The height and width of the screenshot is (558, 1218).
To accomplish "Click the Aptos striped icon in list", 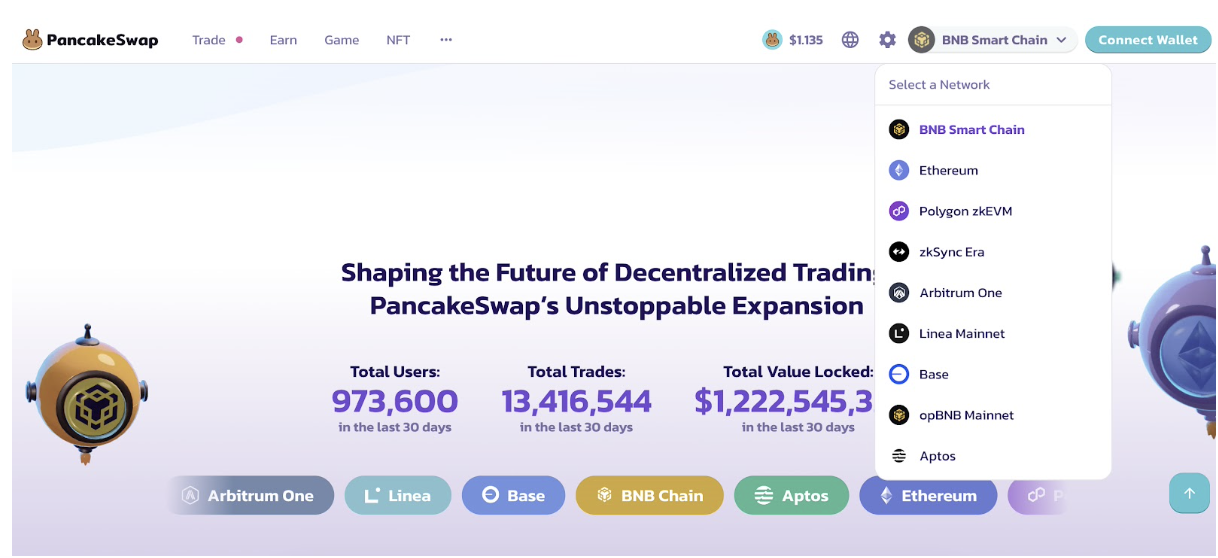I will pos(899,457).
